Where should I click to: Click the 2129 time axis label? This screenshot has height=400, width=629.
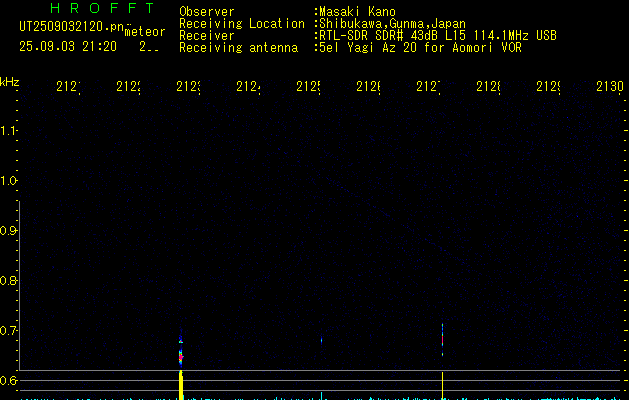pos(548,87)
